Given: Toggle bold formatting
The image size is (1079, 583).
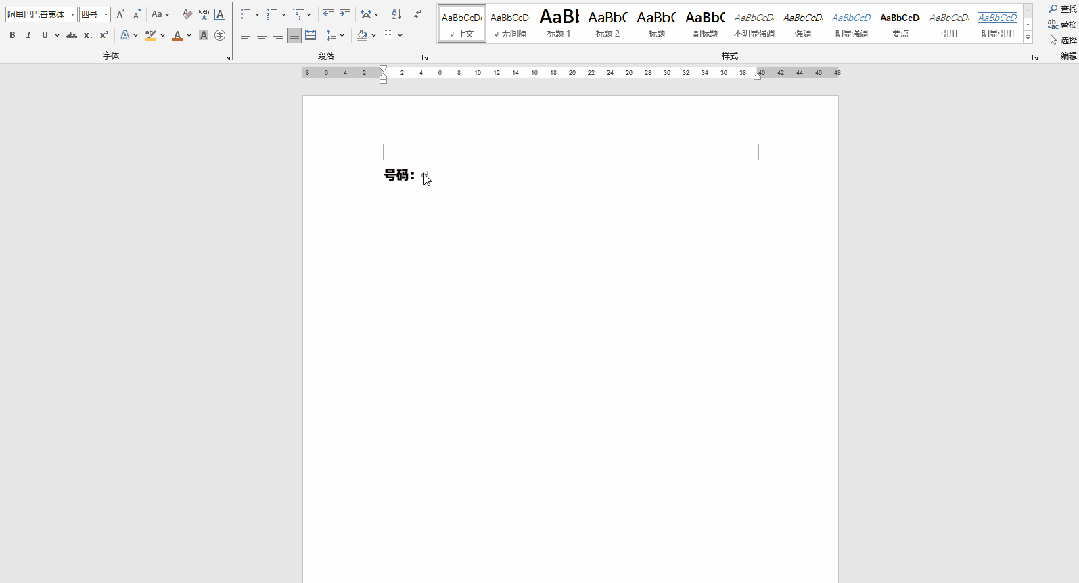Looking at the screenshot, I should [x=12, y=35].
